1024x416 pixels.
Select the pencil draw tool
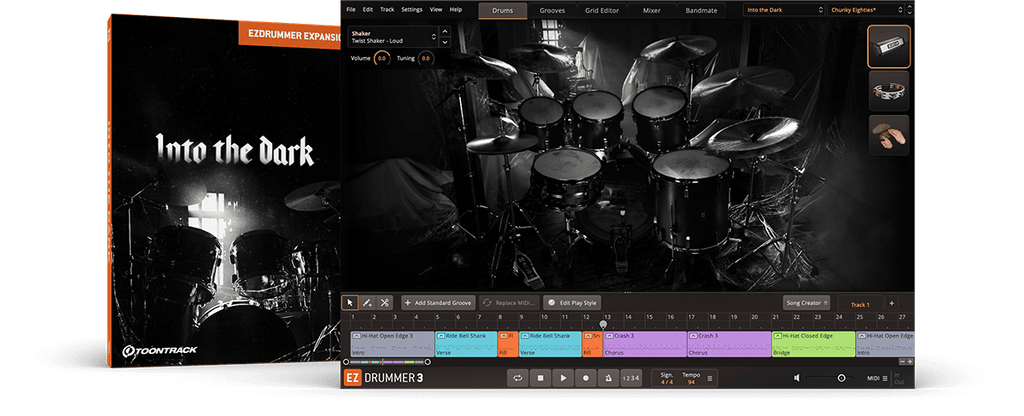367,303
